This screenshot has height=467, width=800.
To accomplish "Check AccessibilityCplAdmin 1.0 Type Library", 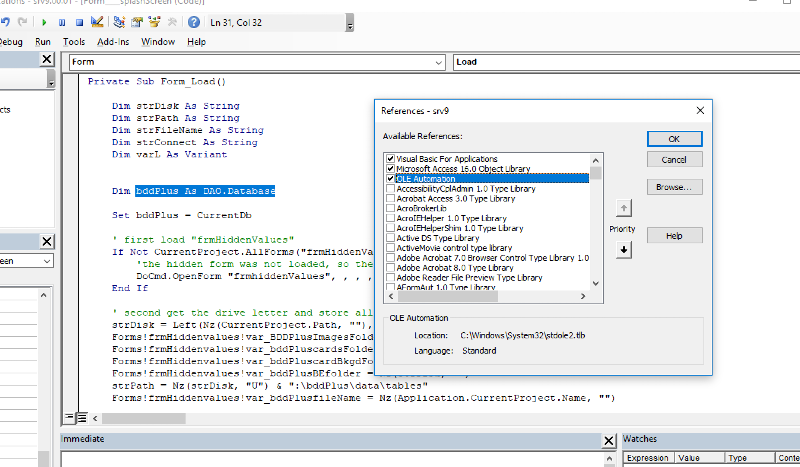I will (390, 188).
